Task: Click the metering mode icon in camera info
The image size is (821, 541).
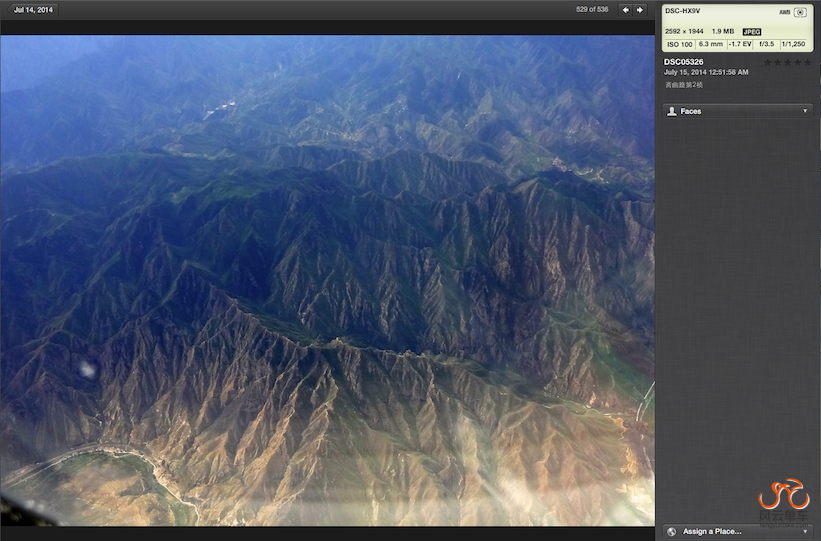Action: 800,12
